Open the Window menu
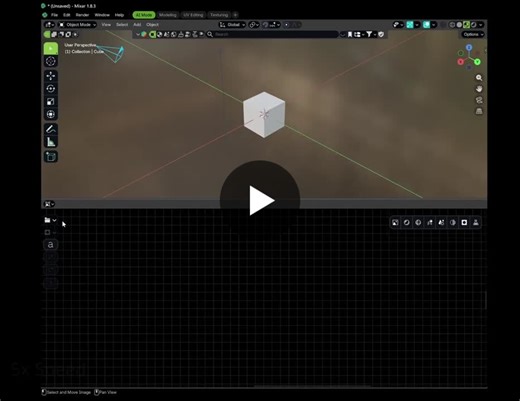This screenshot has height=401, width=520. coord(102,15)
